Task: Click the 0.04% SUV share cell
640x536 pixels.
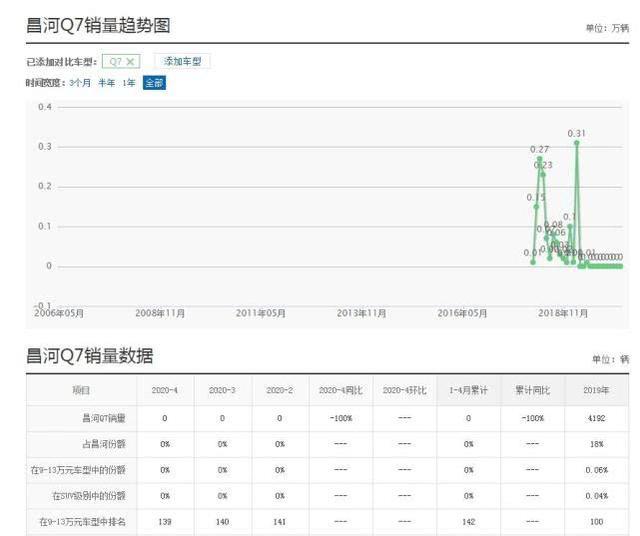Action: coord(596,496)
